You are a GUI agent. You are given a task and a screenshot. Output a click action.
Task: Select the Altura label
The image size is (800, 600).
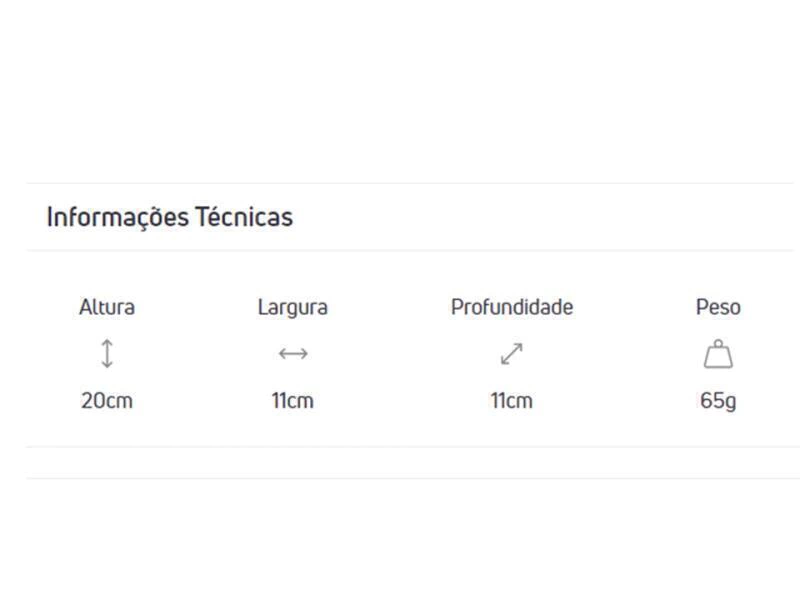click(x=107, y=307)
